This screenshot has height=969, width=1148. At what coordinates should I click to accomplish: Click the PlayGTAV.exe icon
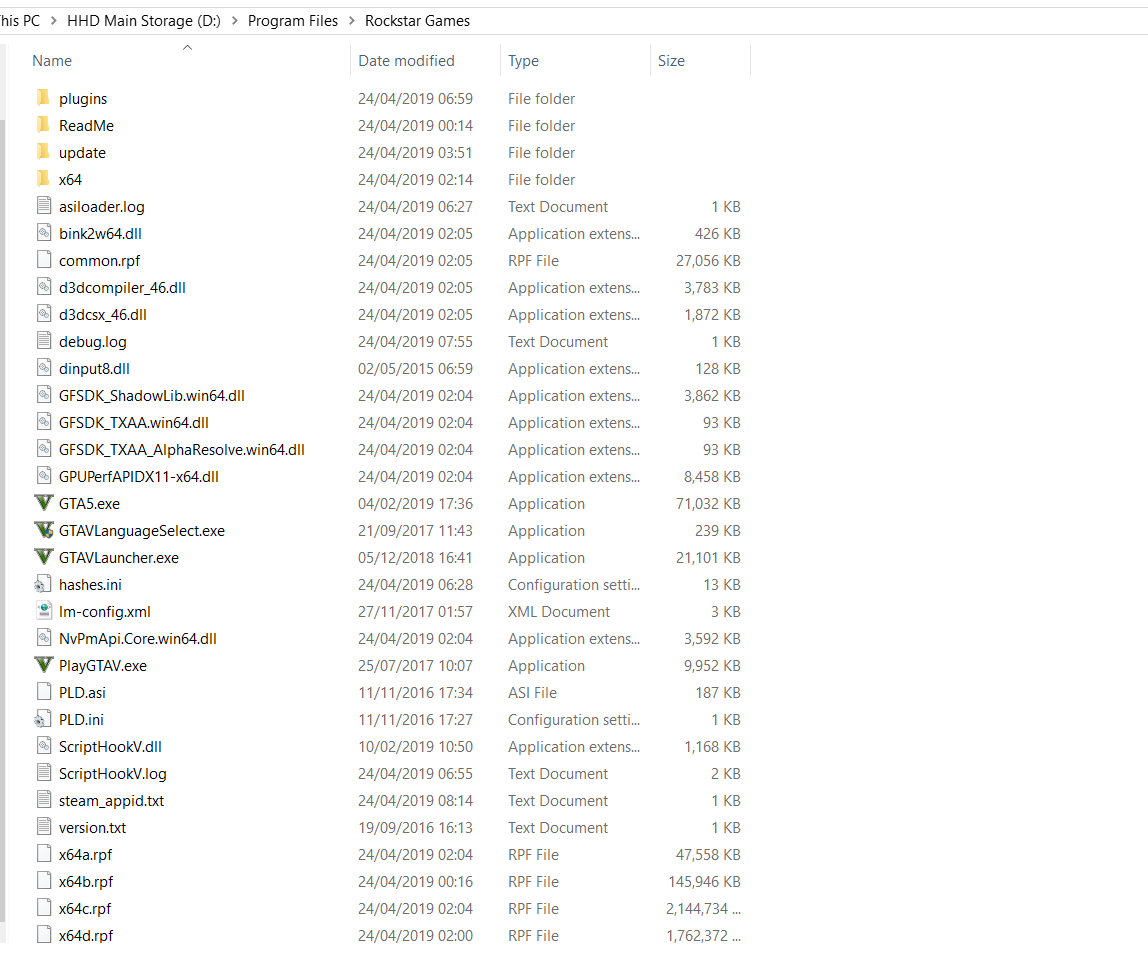(x=44, y=665)
